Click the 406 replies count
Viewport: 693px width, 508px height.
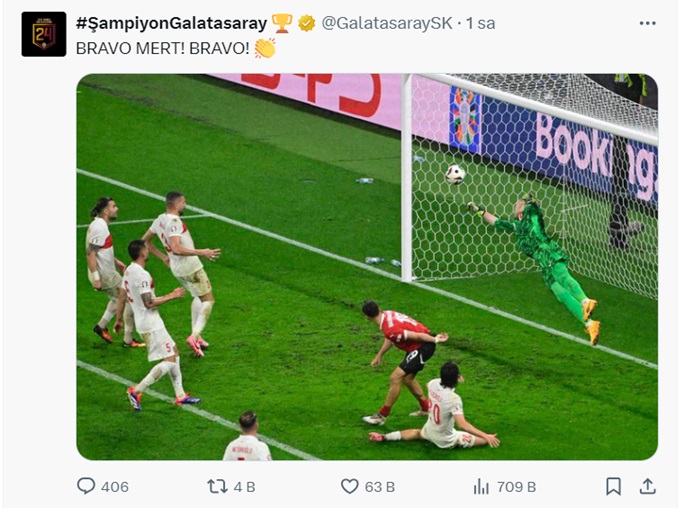(114, 487)
